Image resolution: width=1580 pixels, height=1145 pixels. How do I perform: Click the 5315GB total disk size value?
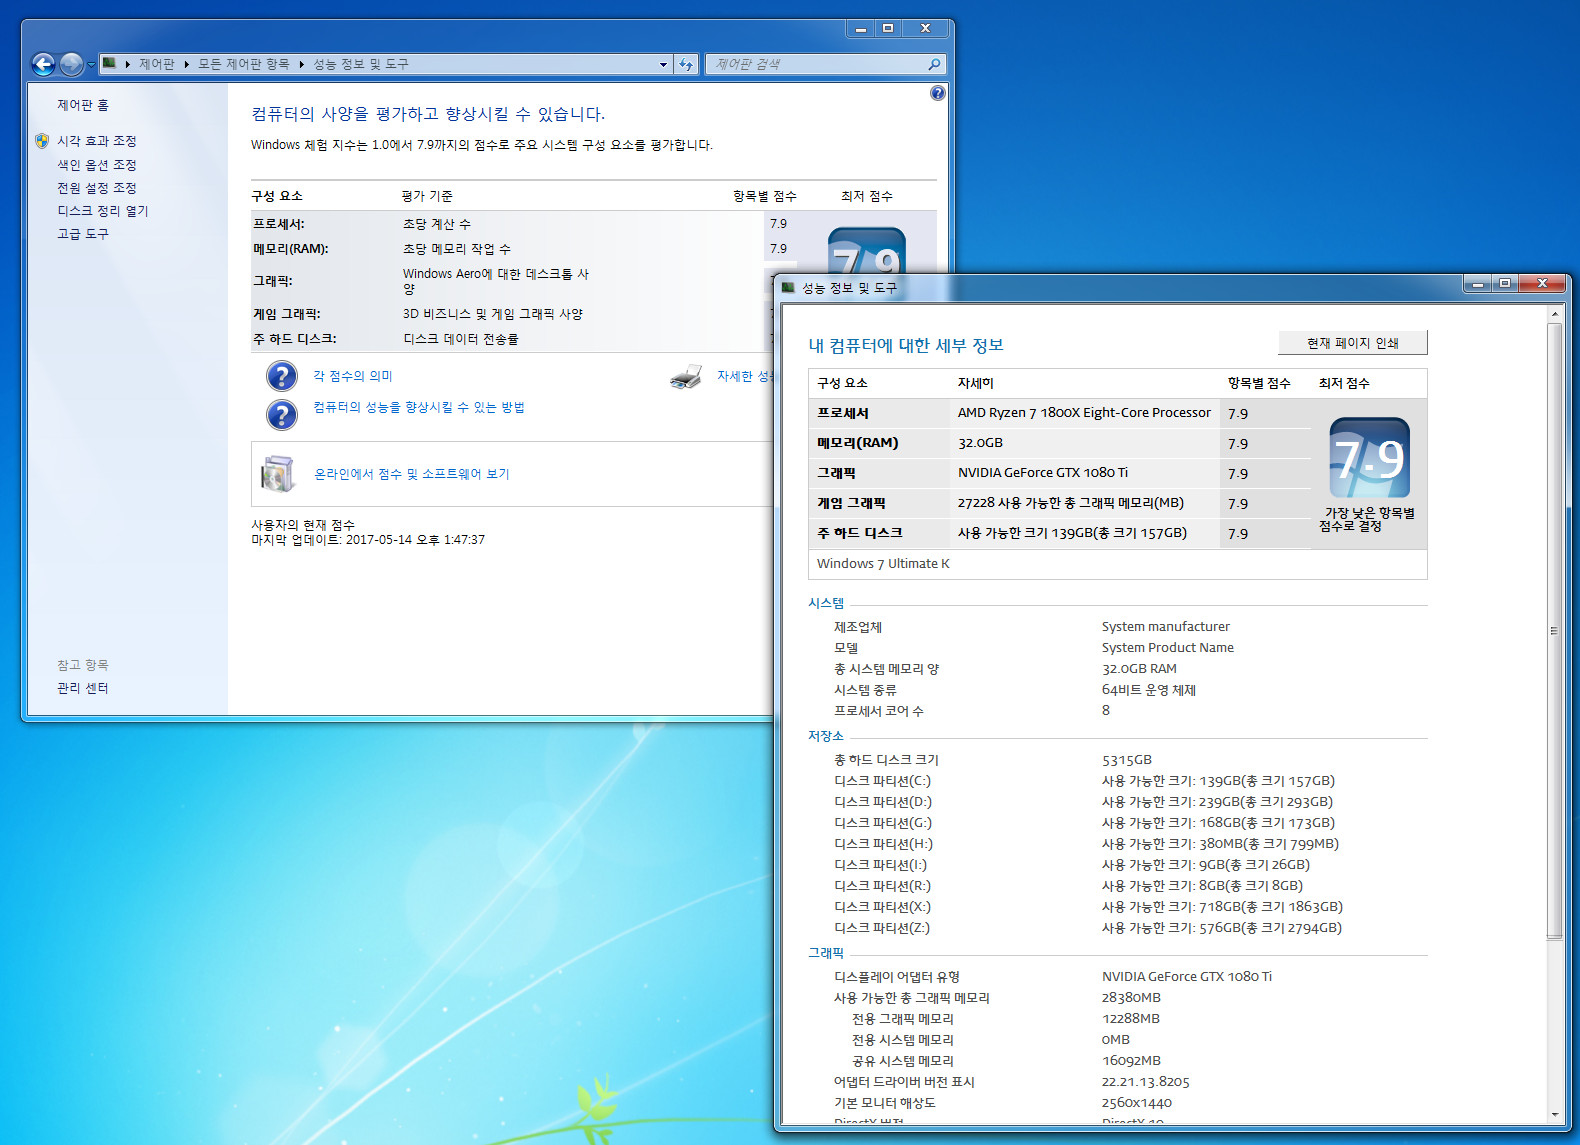coord(1127,760)
